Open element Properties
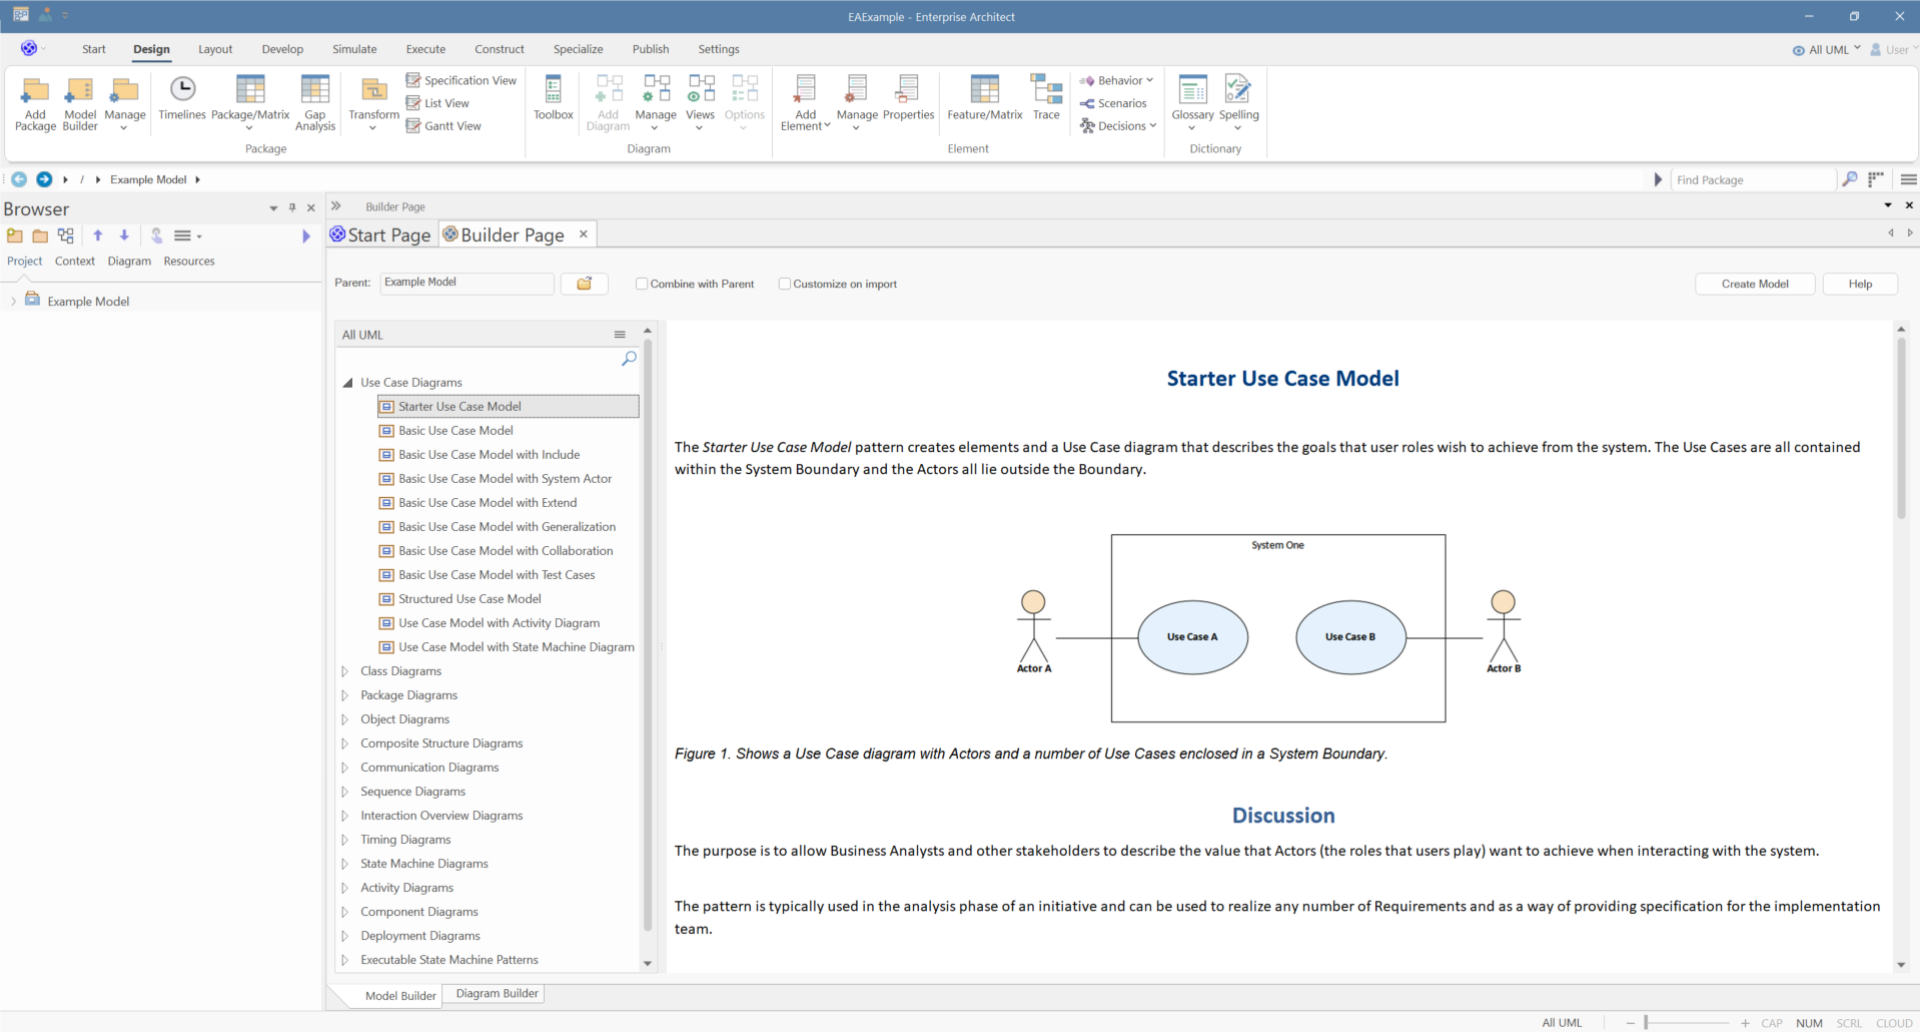1920x1032 pixels. pyautogui.click(x=908, y=98)
